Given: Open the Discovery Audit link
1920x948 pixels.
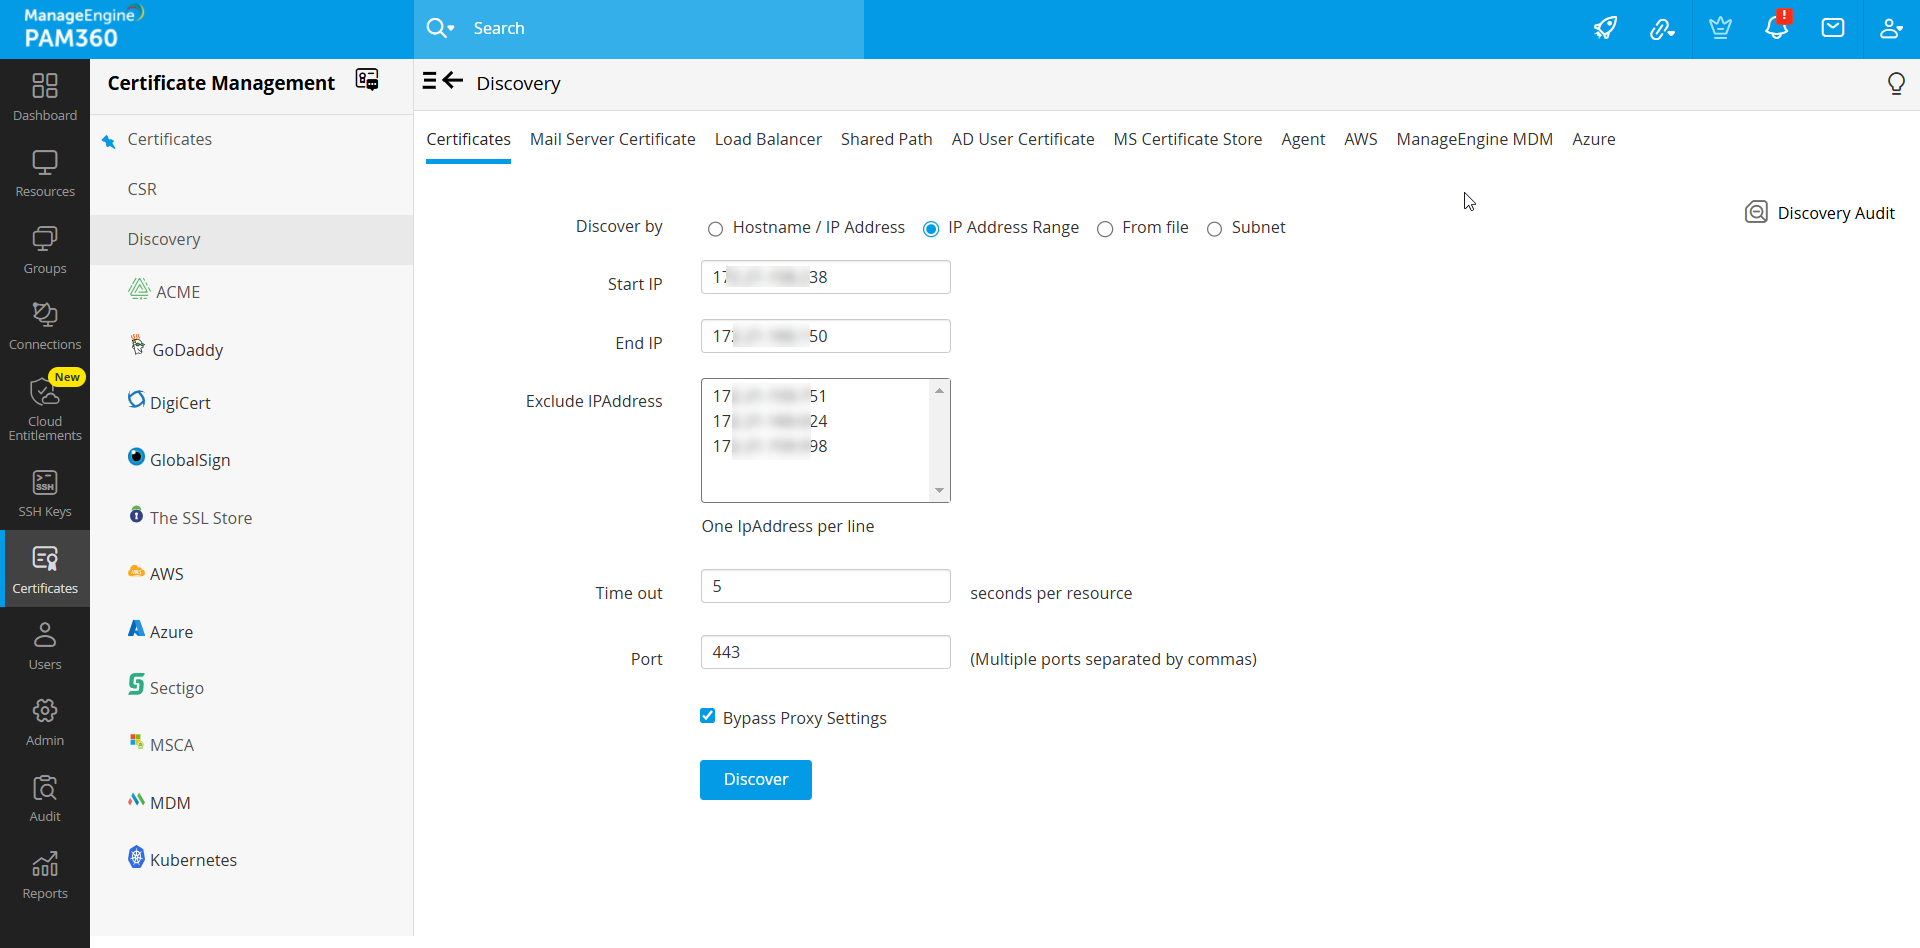Looking at the screenshot, I should (x=1820, y=213).
